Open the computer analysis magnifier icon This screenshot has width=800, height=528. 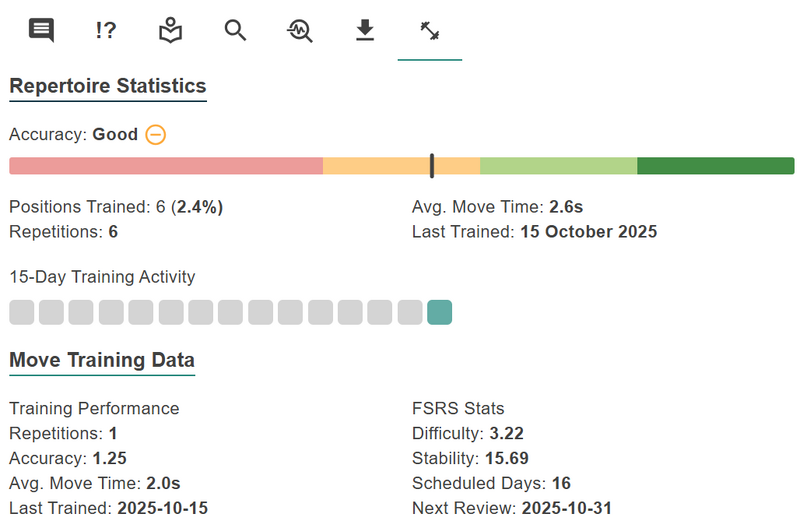300,31
